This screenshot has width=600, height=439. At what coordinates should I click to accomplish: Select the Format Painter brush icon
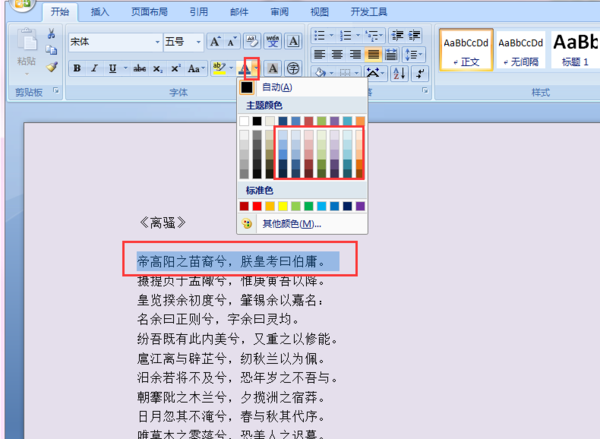pyautogui.click(x=52, y=67)
